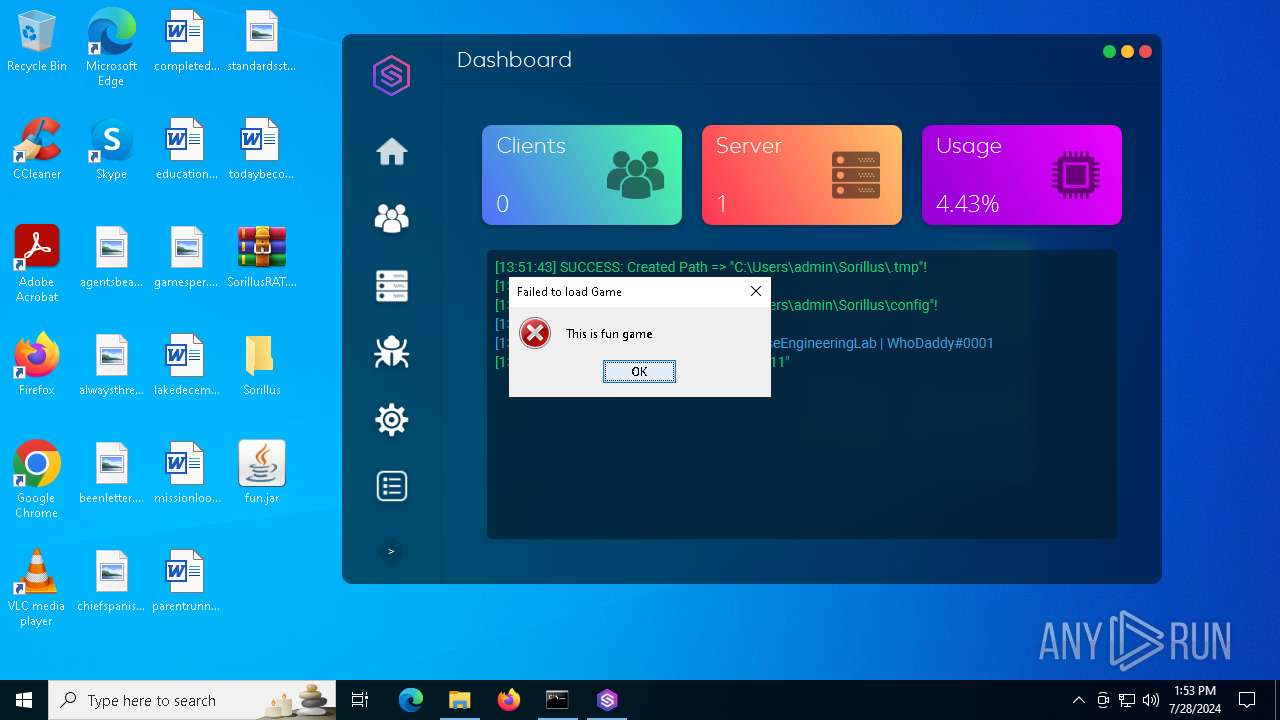Click the yellow window control dot
The image size is (1280, 720).
[x=1127, y=52]
